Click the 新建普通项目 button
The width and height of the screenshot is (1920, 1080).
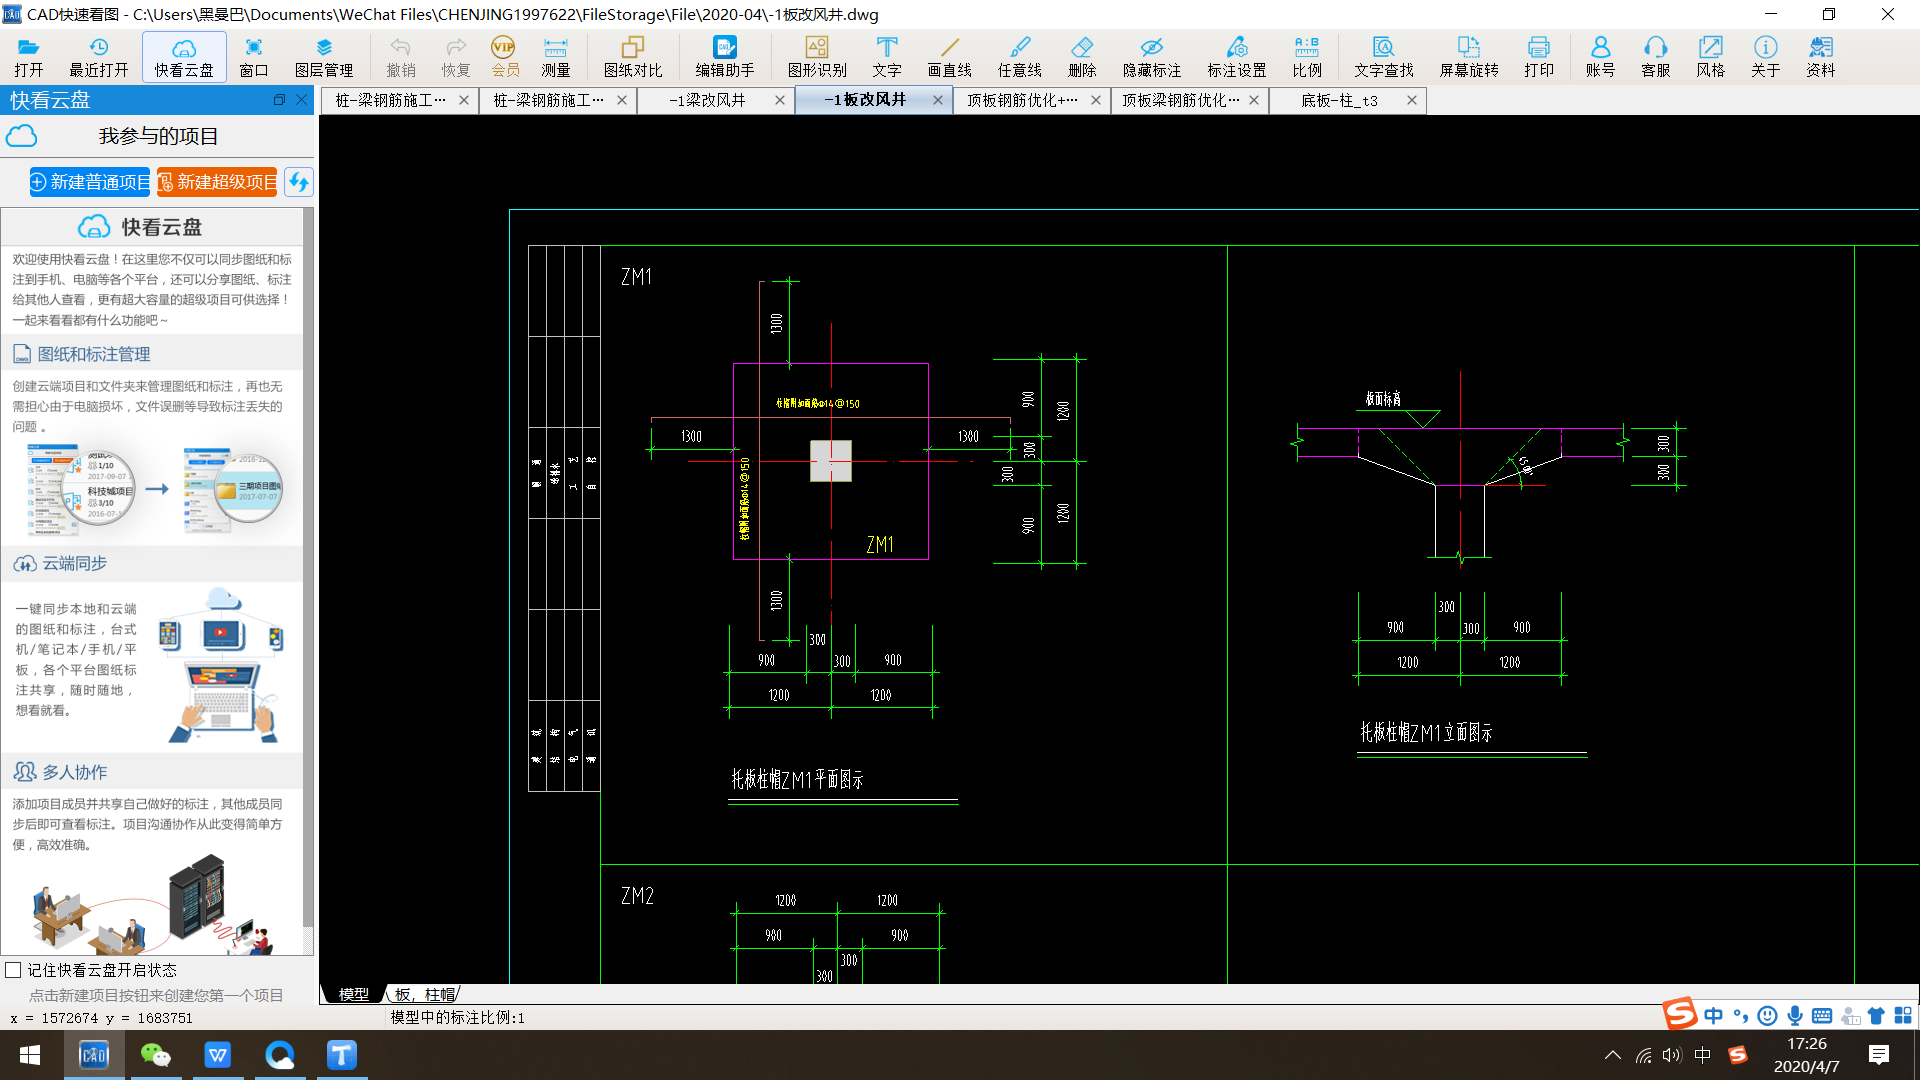[x=90, y=182]
